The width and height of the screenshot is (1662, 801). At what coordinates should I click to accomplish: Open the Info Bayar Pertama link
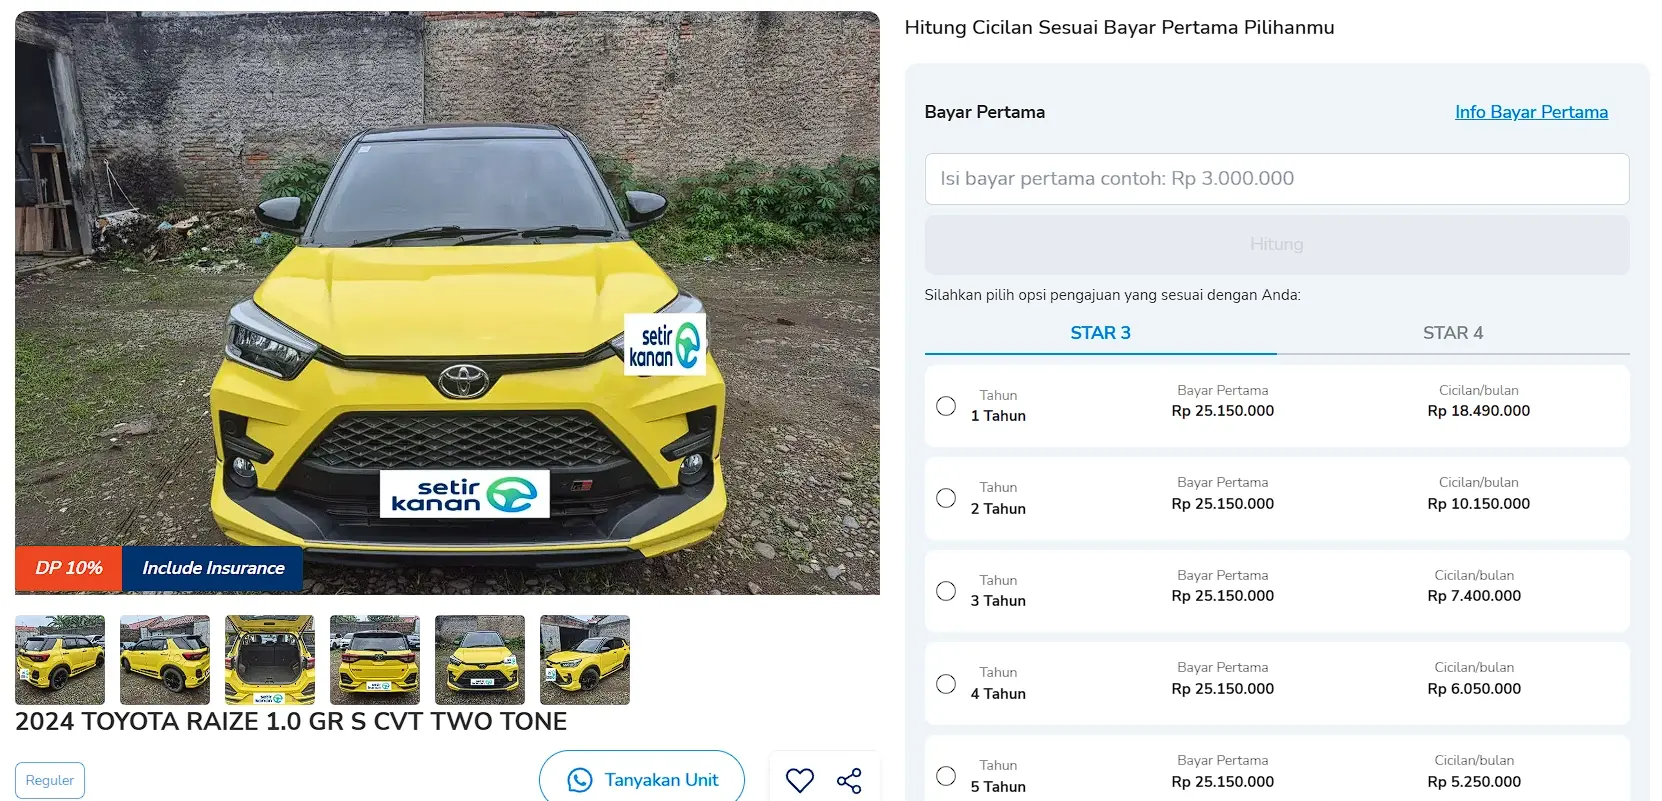[1531, 112]
